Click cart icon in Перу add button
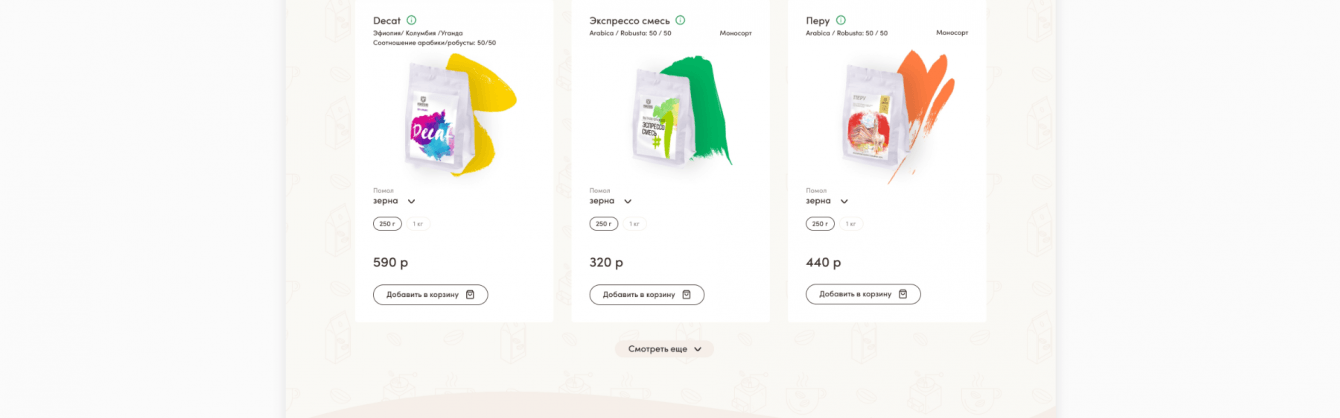The image size is (1340, 418). pos(903,294)
